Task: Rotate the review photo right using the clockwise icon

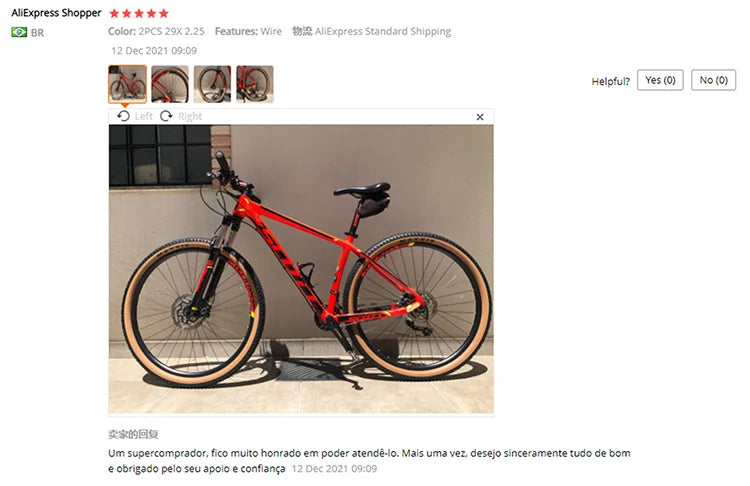Action: [x=166, y=116]
